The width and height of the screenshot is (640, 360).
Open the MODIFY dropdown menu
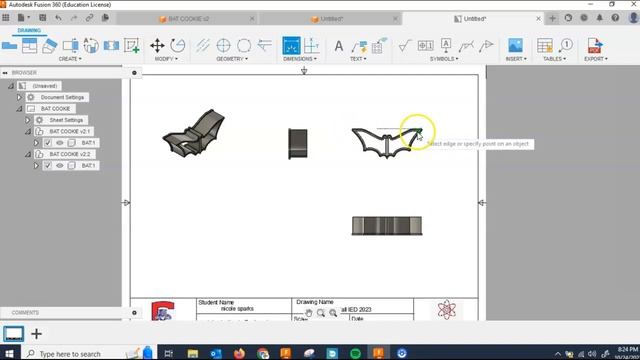(166, 59)
